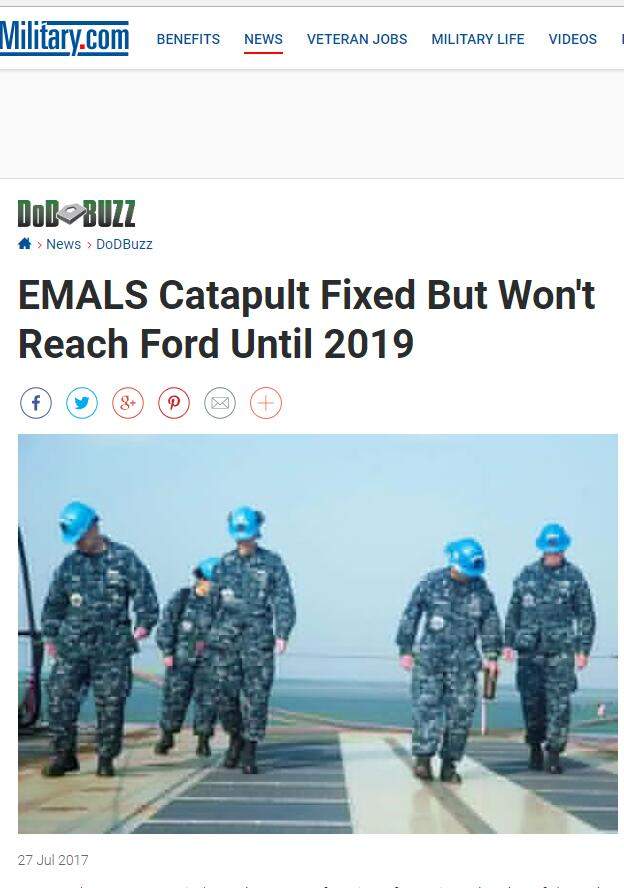Click the Military.com logo

pyautogui.click(x=64, y=38)
